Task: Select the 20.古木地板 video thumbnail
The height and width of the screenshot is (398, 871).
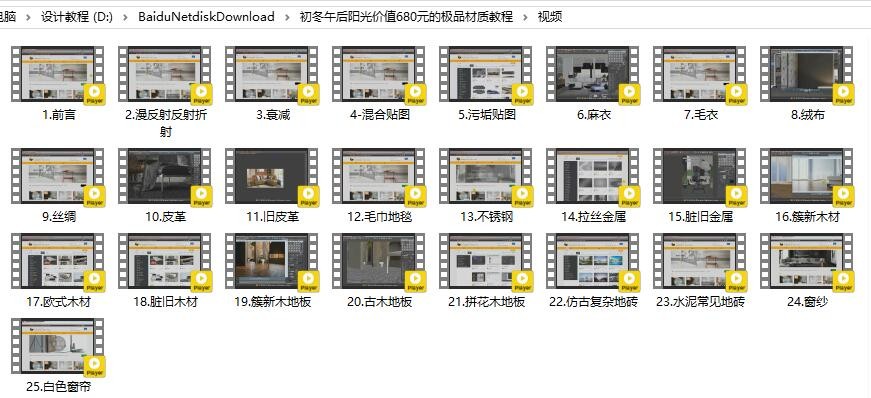Action: pyautogui.click(x=379, y=262)
